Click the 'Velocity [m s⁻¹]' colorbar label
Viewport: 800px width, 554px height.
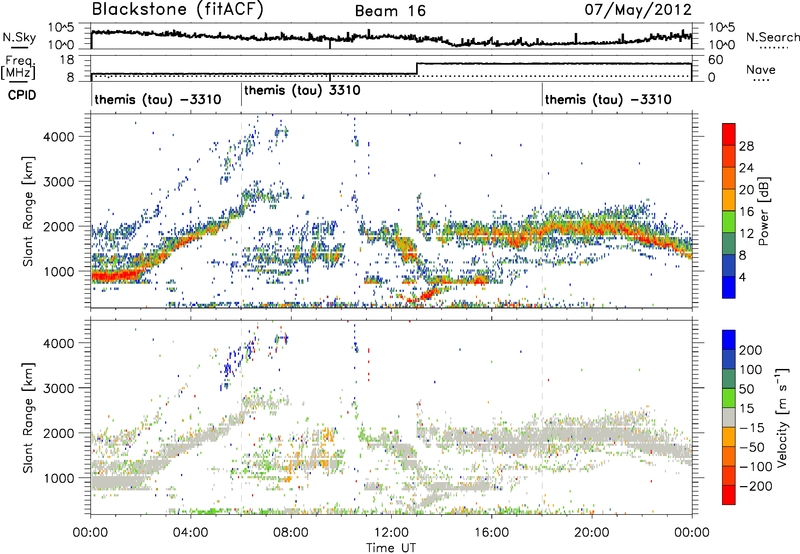click(x=782, y=417)
